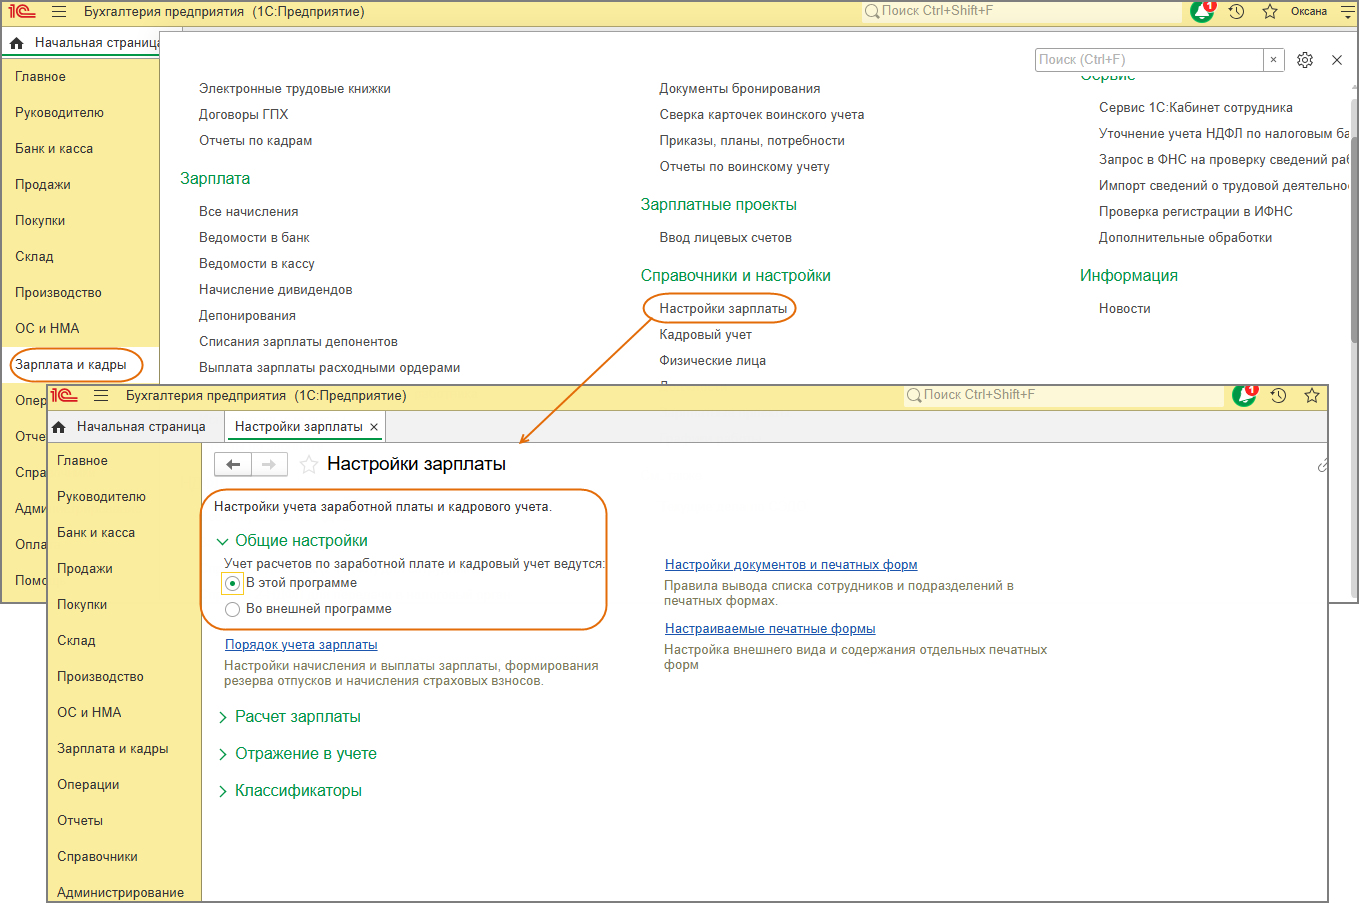Open the Оксана user profile
This screenshot has width=1359, height=906.
[x=1308, y=12]
